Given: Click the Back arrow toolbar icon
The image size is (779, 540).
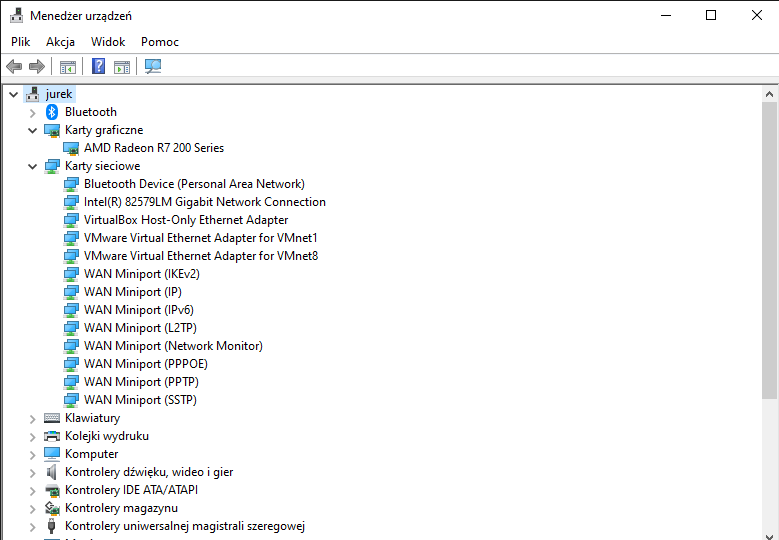Looking at the screenshot, I should (x=14, y=66).
